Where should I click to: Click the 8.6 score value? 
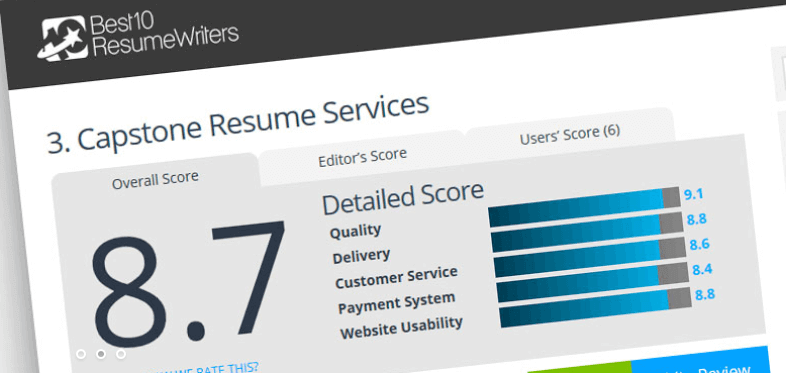point(699,245)
